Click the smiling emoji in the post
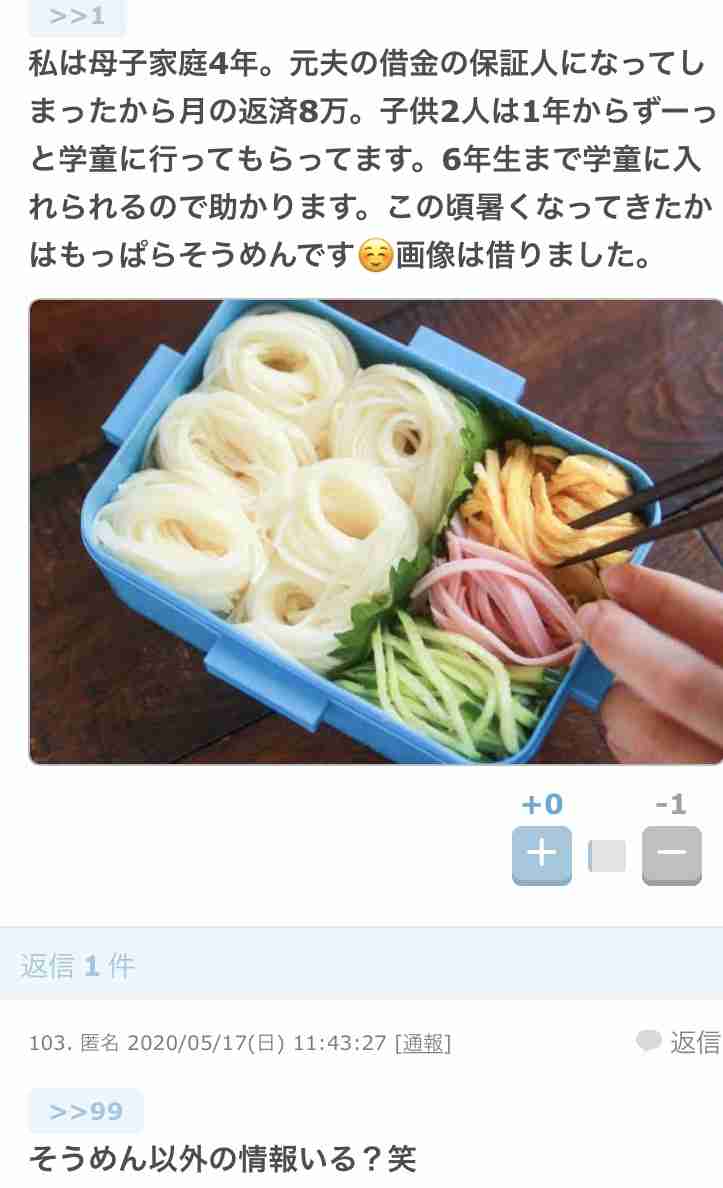The width and height of the screenshot is (723, 1188). point(374,255)
